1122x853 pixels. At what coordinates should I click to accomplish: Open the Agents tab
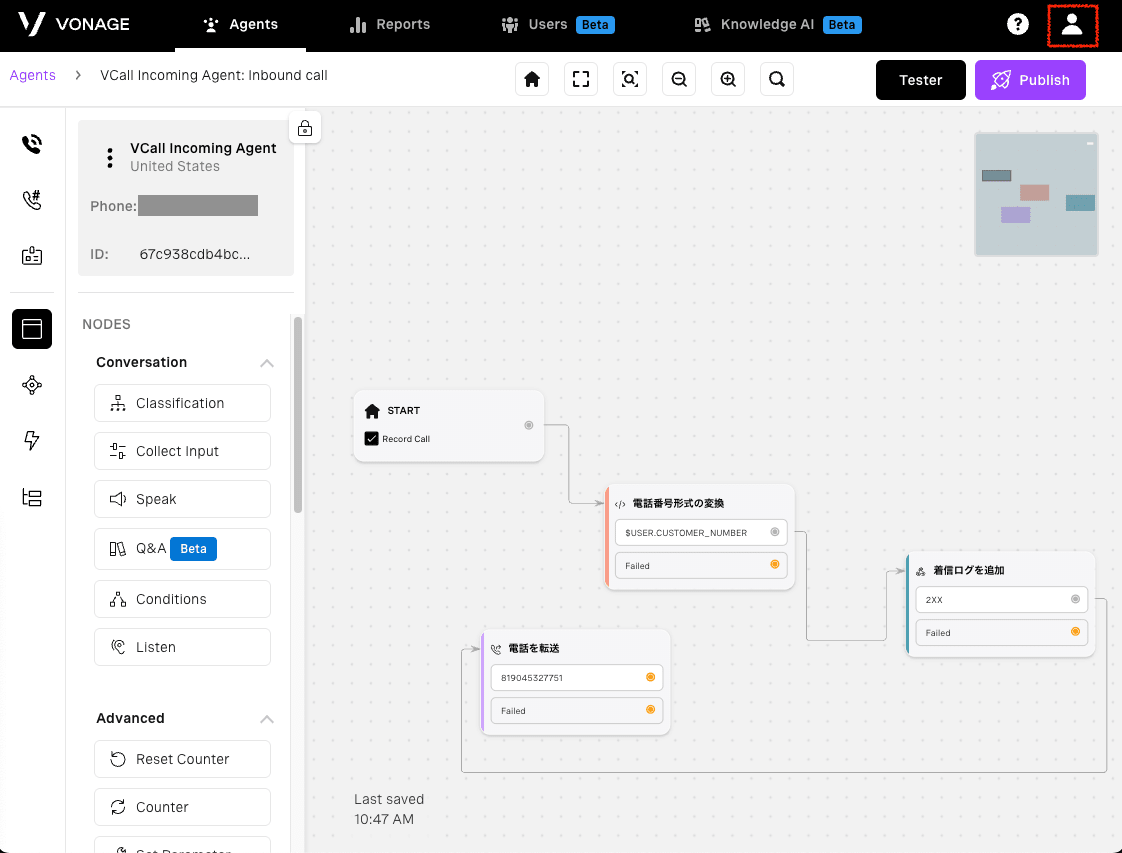coord(240,24)
